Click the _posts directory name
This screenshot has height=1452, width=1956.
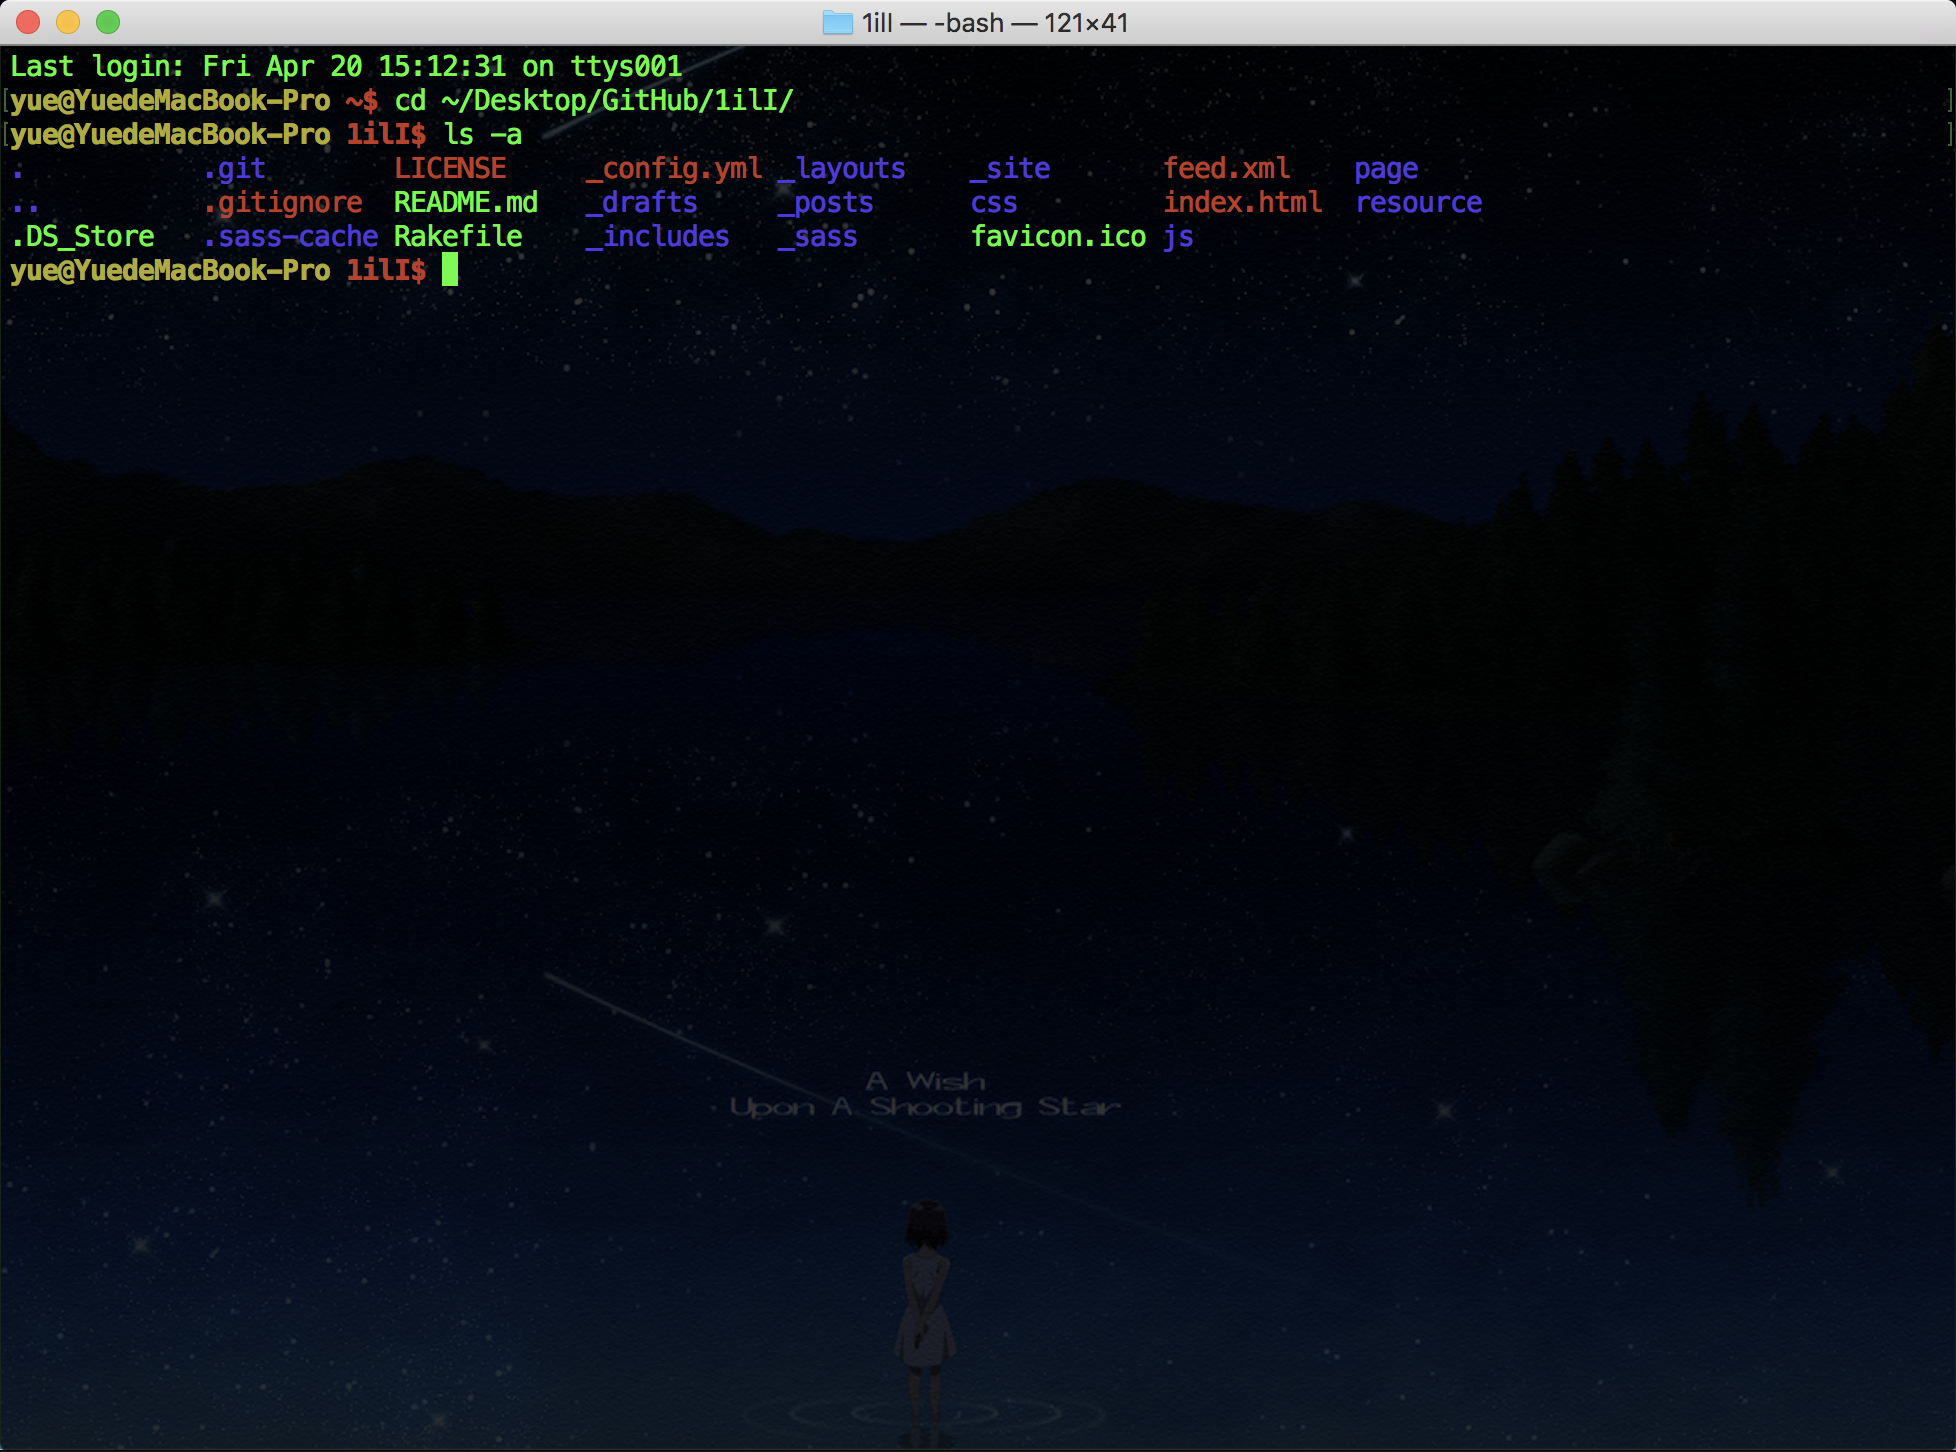pyautogui.click(x=826, y=202)
